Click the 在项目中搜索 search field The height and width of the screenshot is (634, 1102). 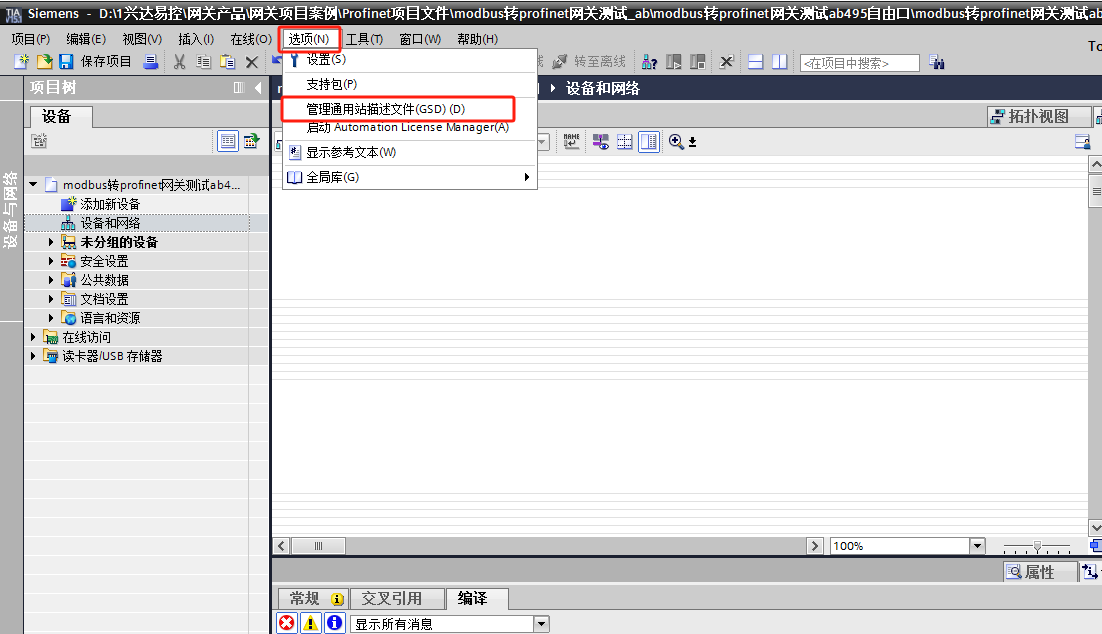pos(860,63)
